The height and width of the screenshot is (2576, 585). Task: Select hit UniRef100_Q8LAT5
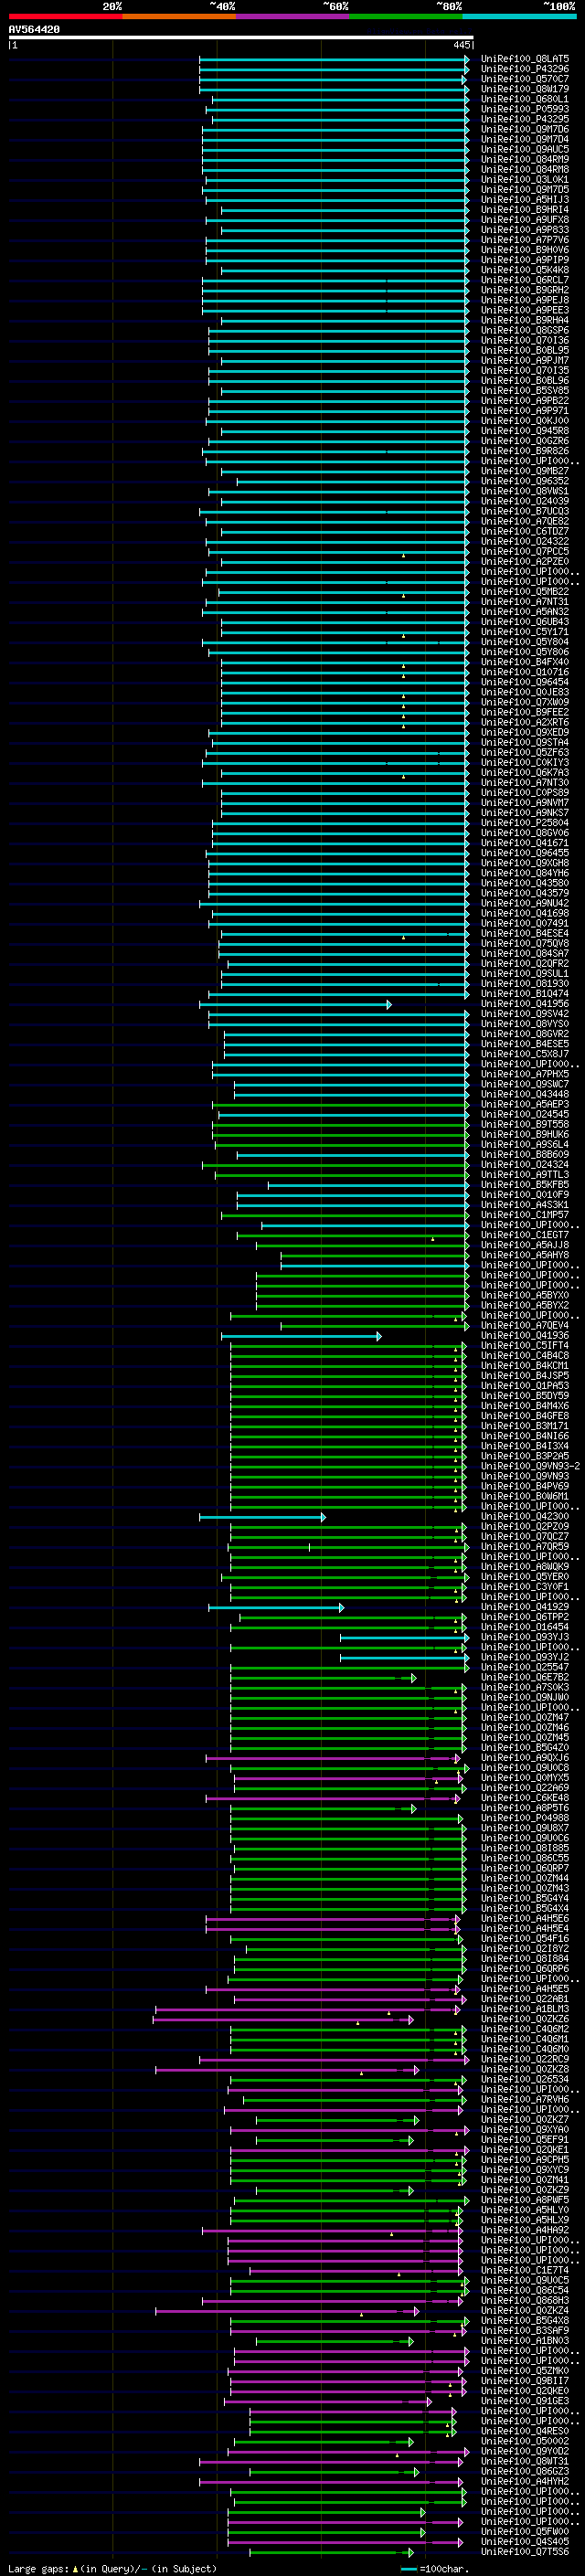pyautogui.click(x=525, y=59)
